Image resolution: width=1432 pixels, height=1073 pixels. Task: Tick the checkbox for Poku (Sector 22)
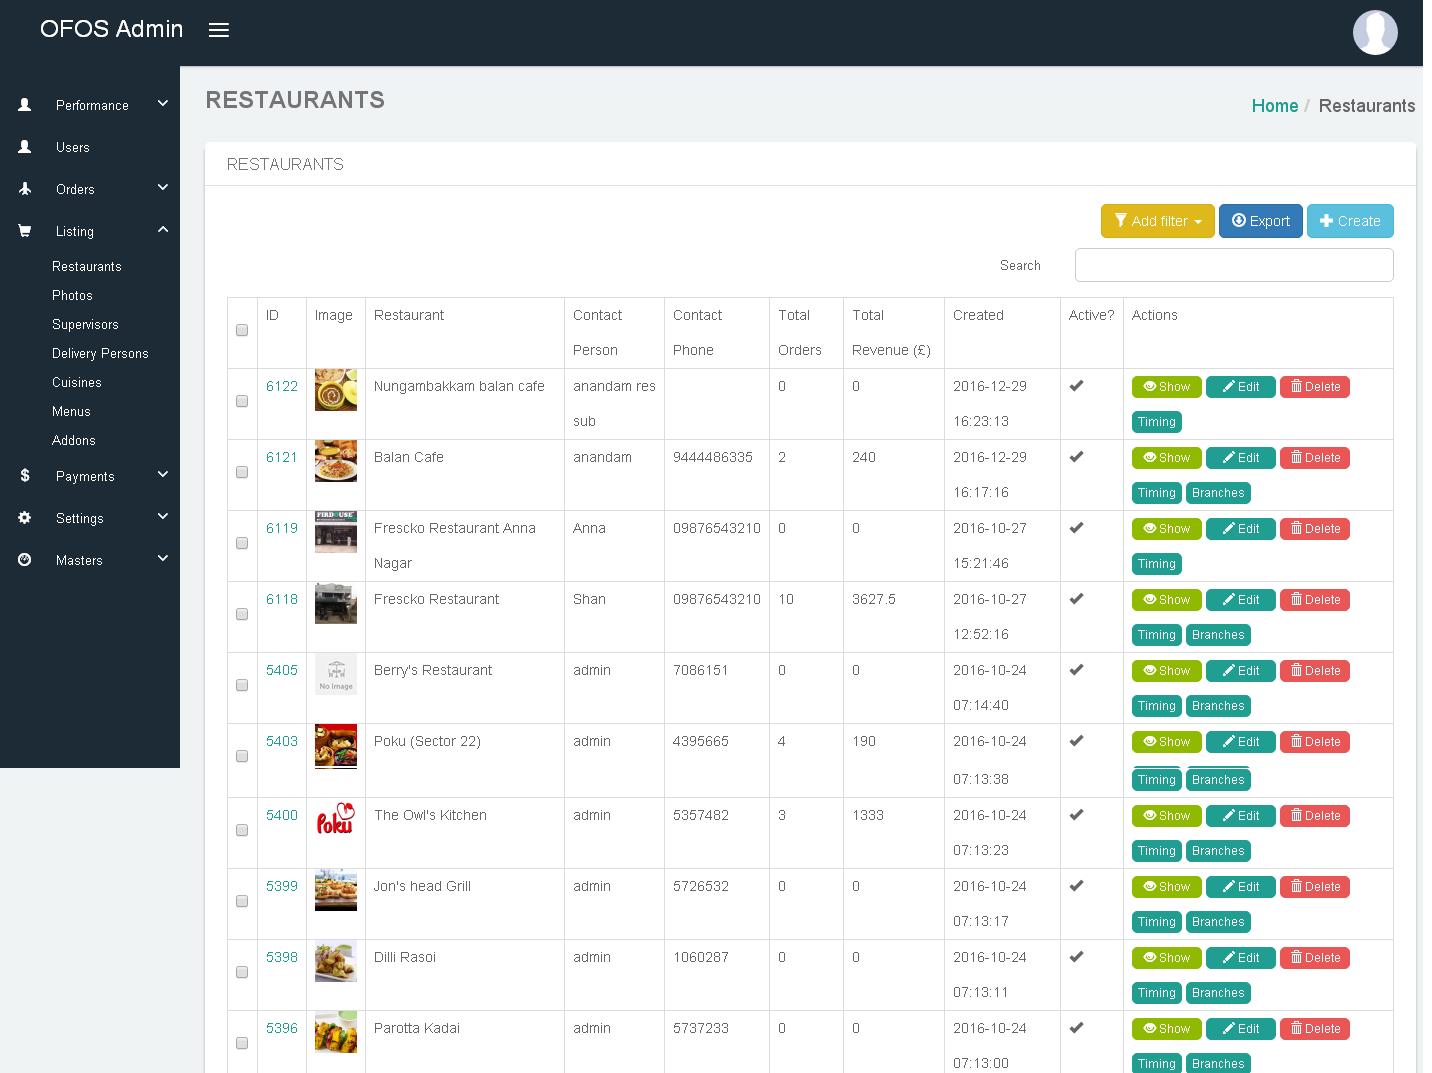pos(242,756)
